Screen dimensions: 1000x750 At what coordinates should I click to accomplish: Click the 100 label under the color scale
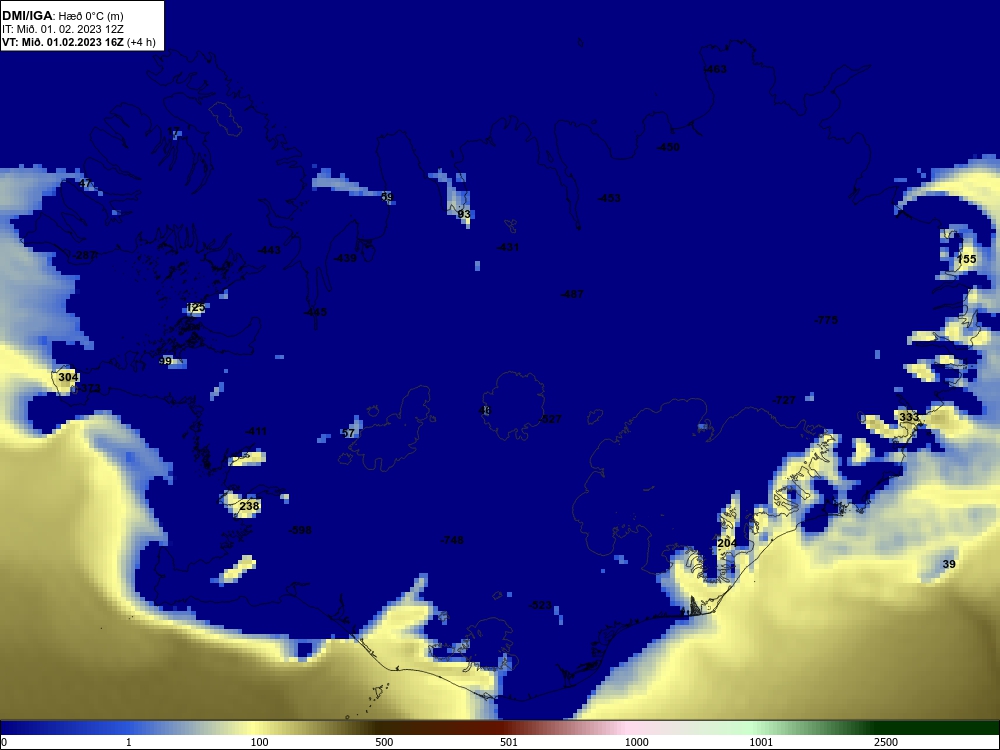click(260, 742)
